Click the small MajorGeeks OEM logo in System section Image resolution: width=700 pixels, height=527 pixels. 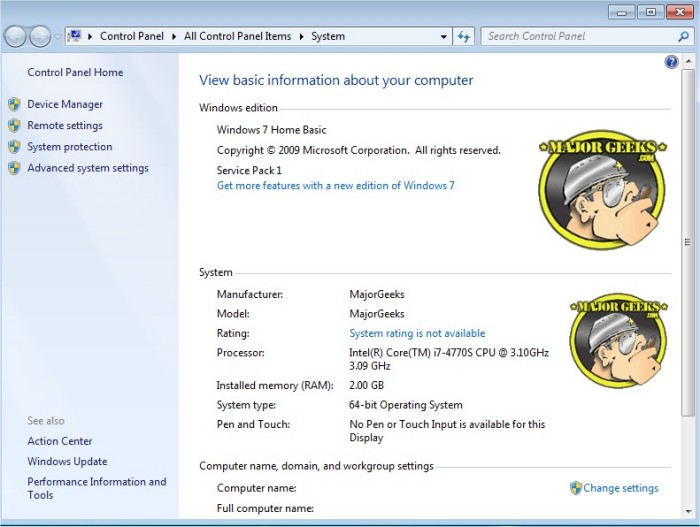tap(618, 340)
